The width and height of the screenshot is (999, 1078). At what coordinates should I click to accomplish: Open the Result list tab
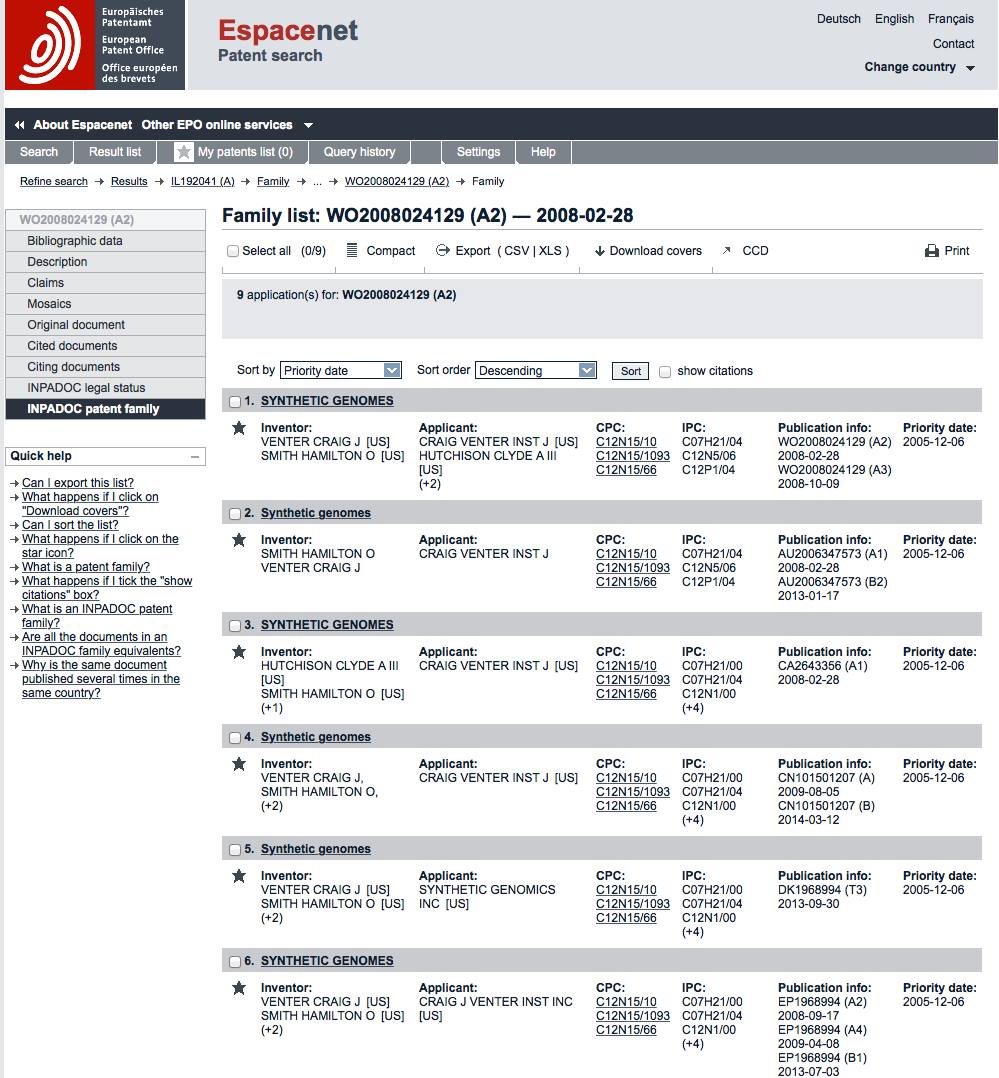coord(115,152)
